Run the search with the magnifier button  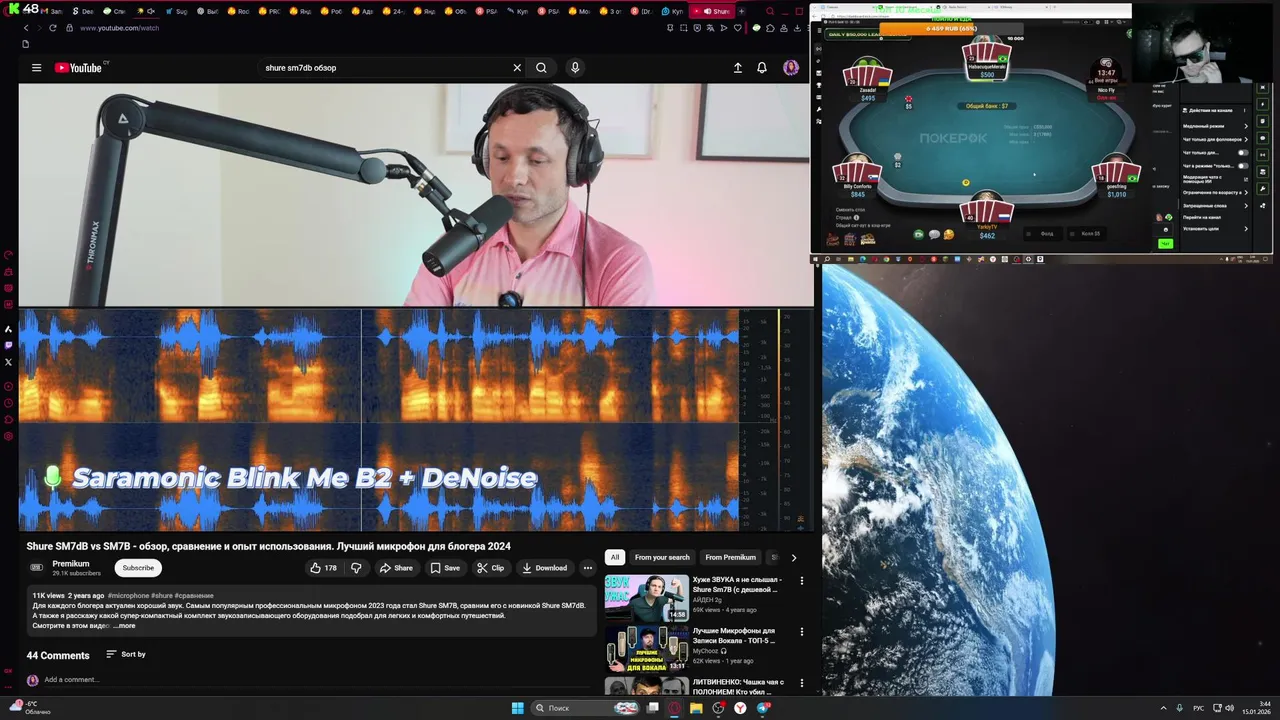tap(541, 68)
